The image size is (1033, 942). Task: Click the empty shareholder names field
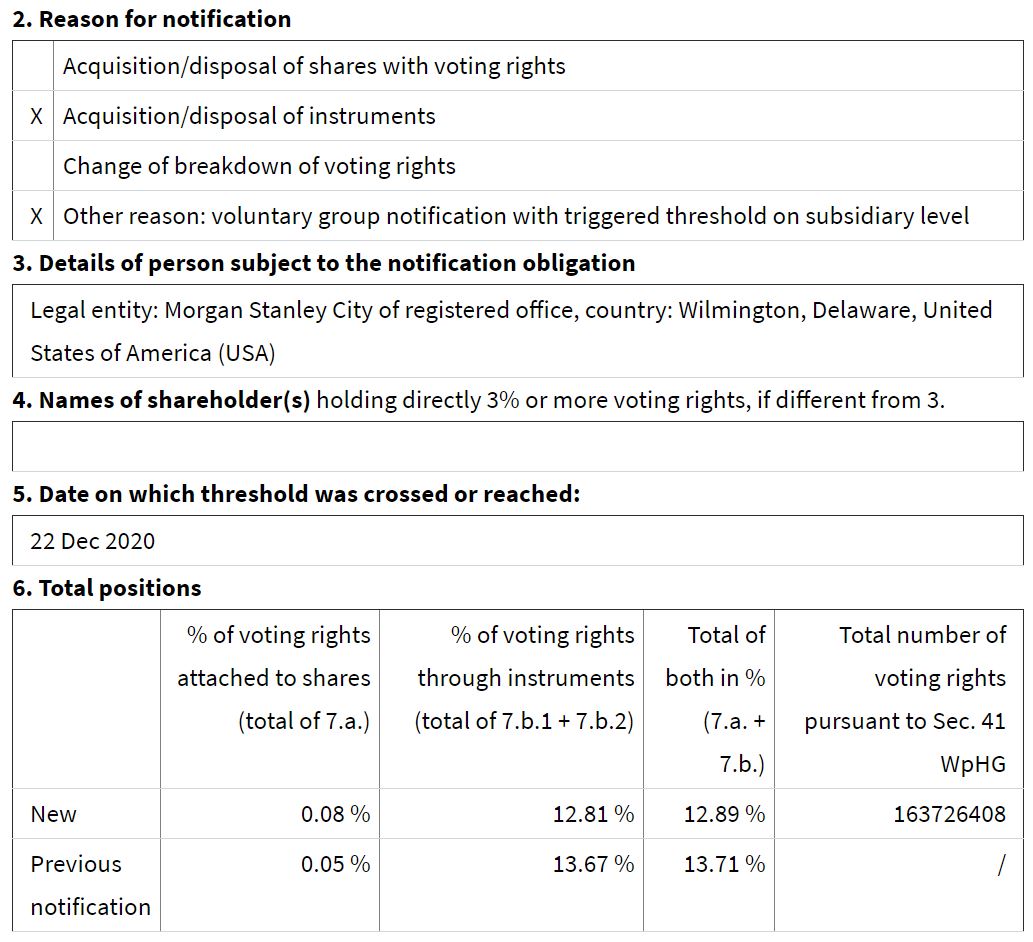tap(517, 446)
